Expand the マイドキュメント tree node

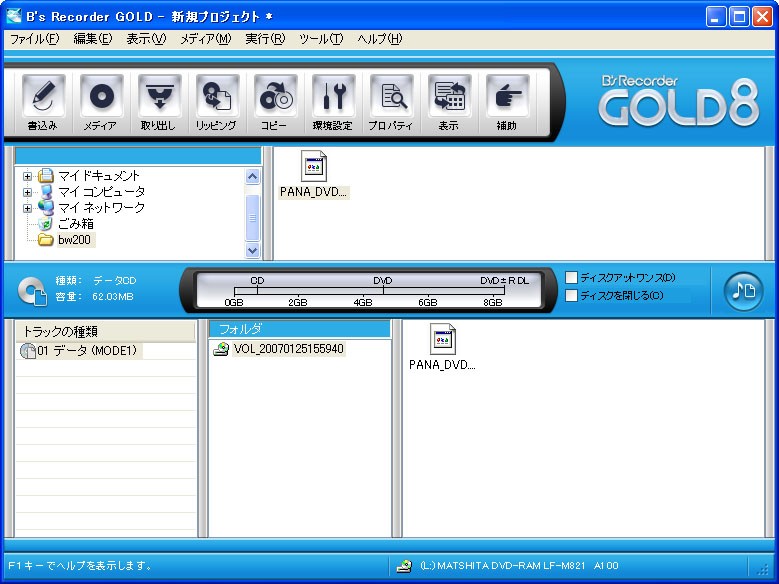pos(28,176)
